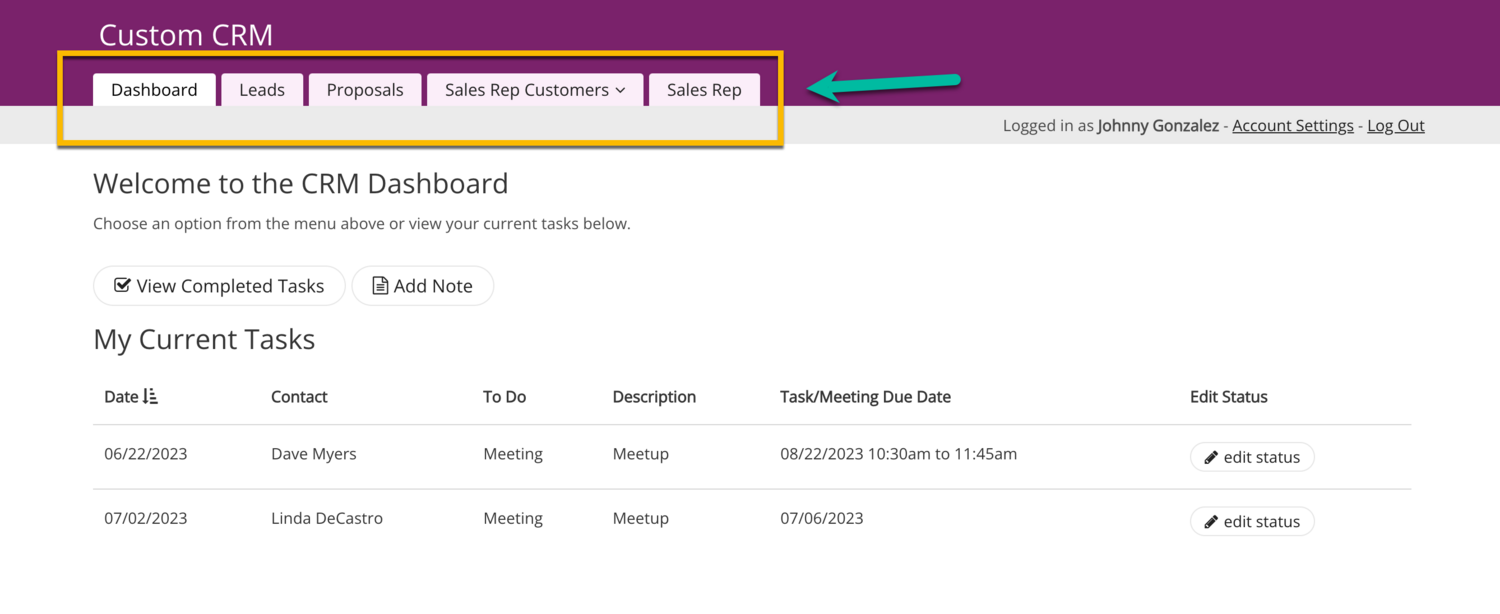
Task: Click the checkmark icon in View Completed Tasks
Action: pyautogui.click(x=122, y=286)
